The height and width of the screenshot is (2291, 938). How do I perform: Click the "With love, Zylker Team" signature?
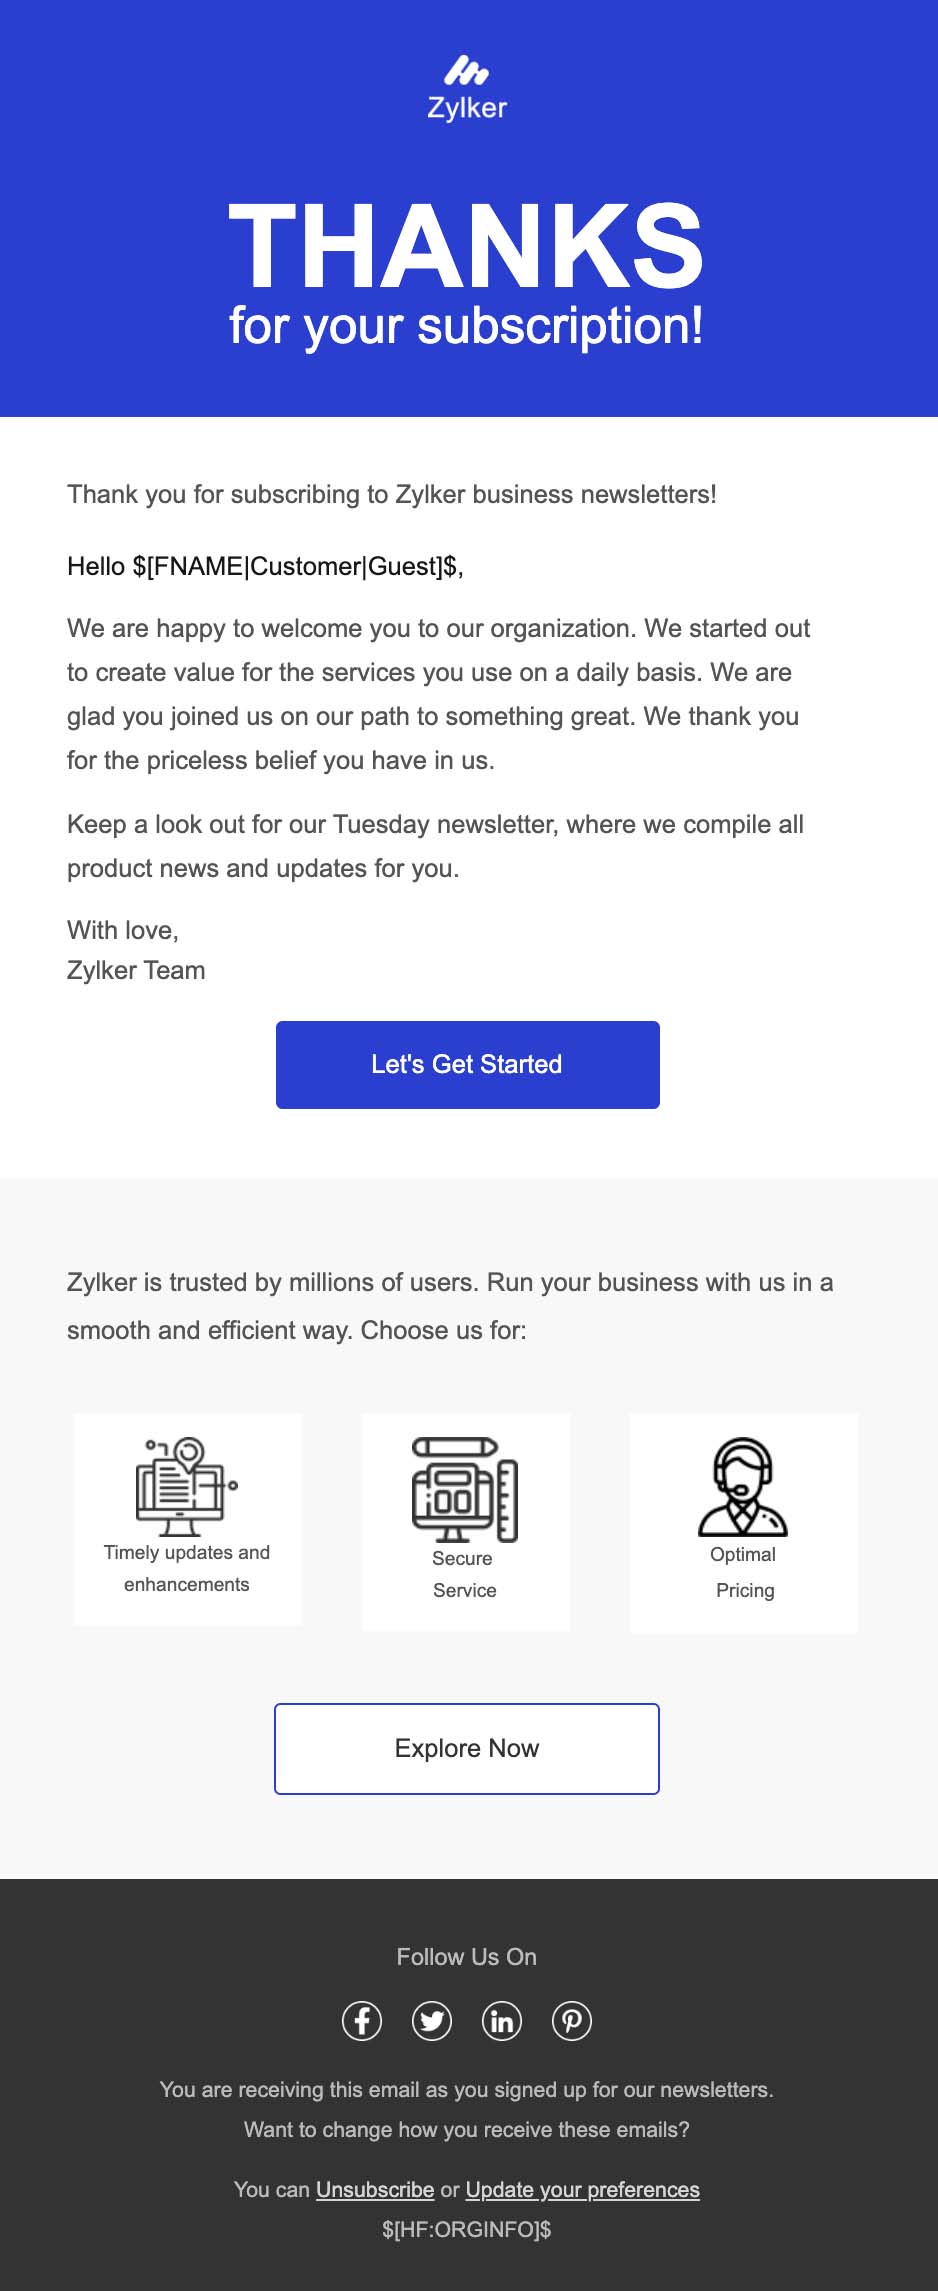pyautogui.click(x=136, y=950)
